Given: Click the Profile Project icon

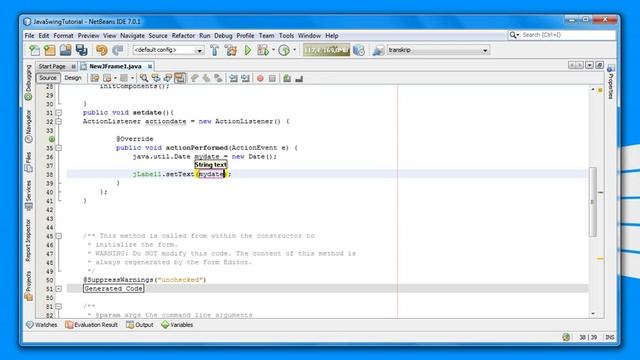Looking at the screenshot, I should click(284, 50).
